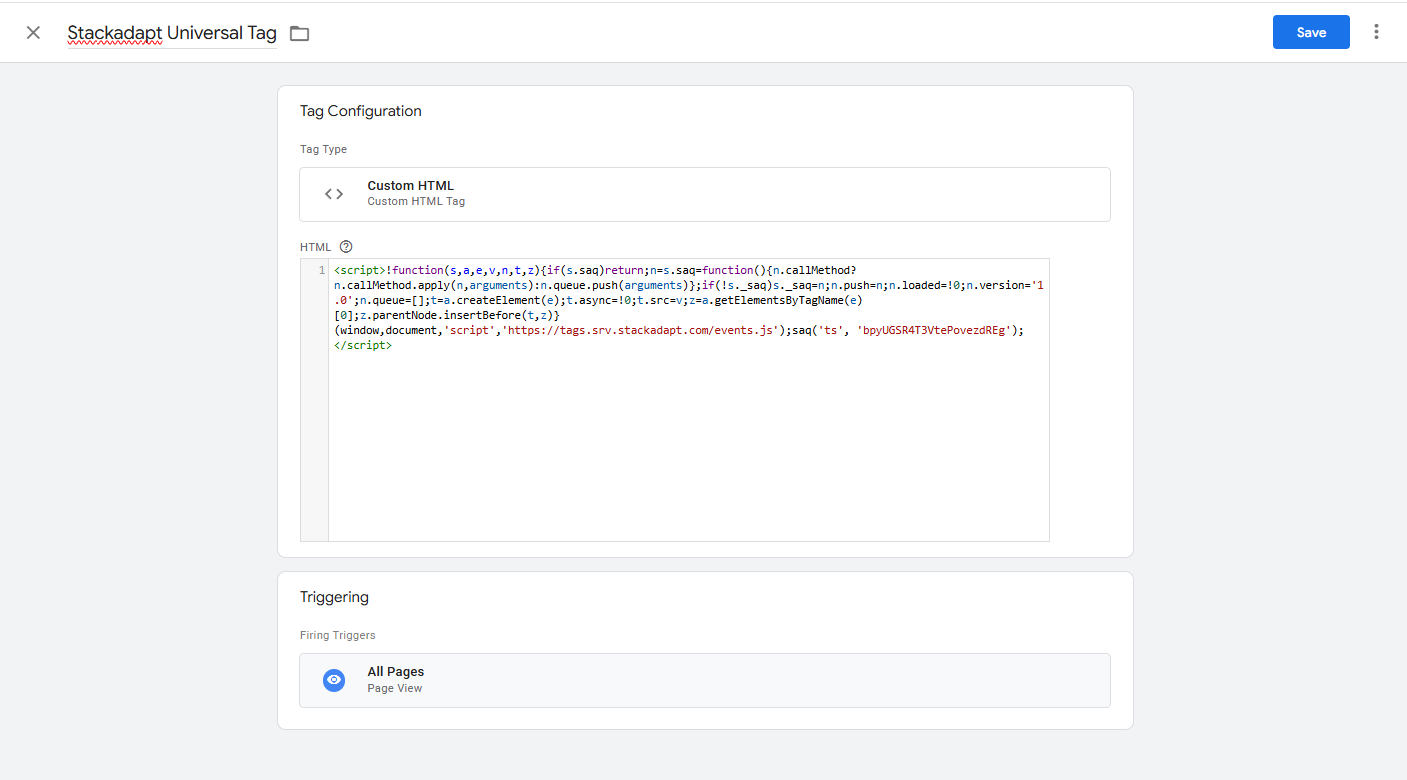1407x780 pixels.
Task: Click the Firing Triggers label
Action: [x=338, y=635]
